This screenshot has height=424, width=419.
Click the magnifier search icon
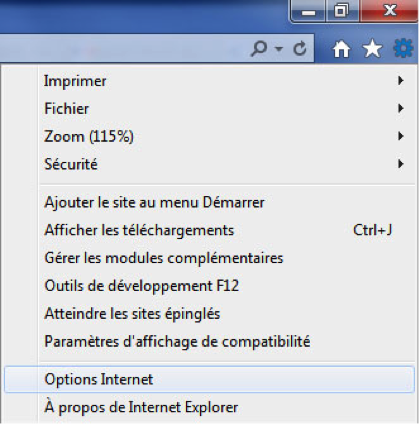[x=259, y=49]
